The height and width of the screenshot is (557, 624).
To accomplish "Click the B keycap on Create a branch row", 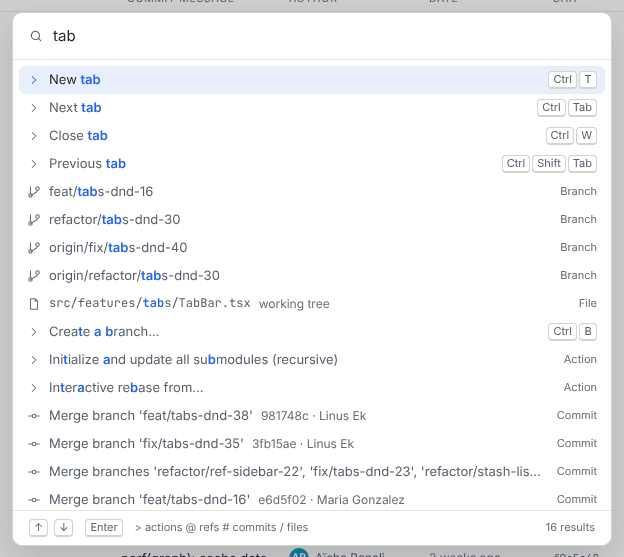I will [x=588, y=331].
